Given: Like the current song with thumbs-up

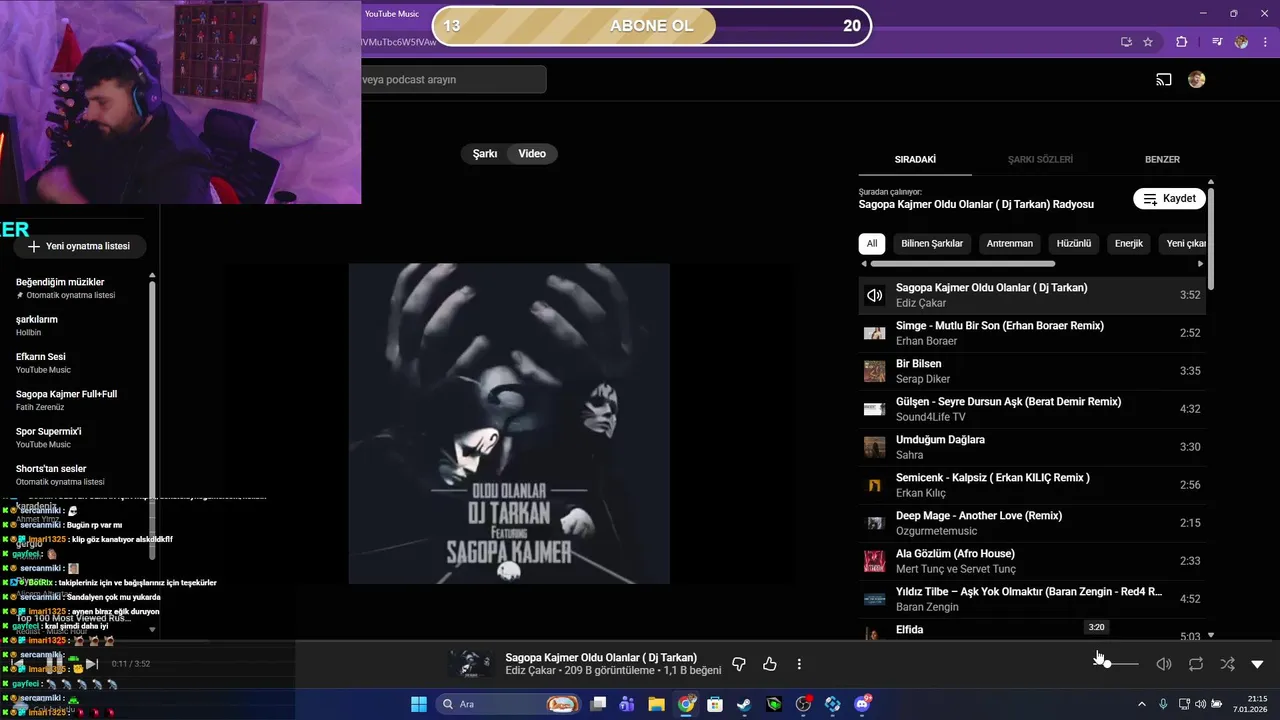Looking at the screenshot, I should [x=770, y=664].
